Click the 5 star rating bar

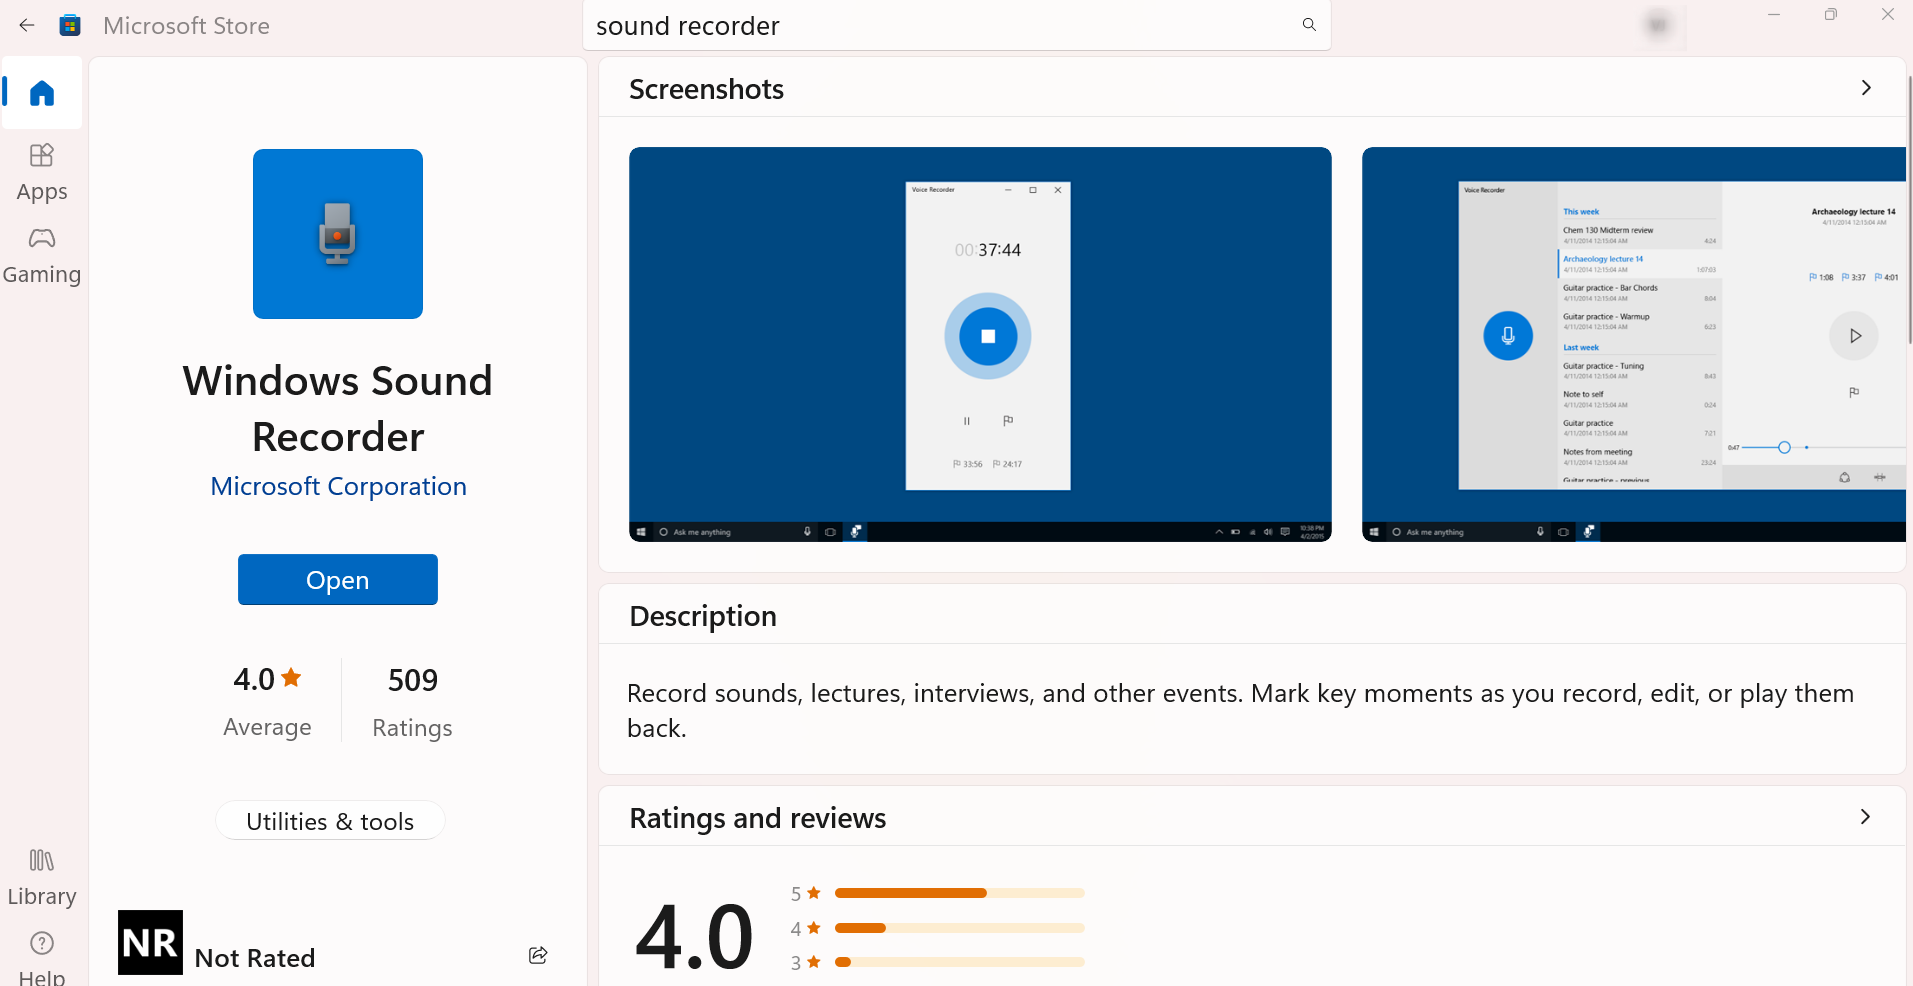point(959,893)
